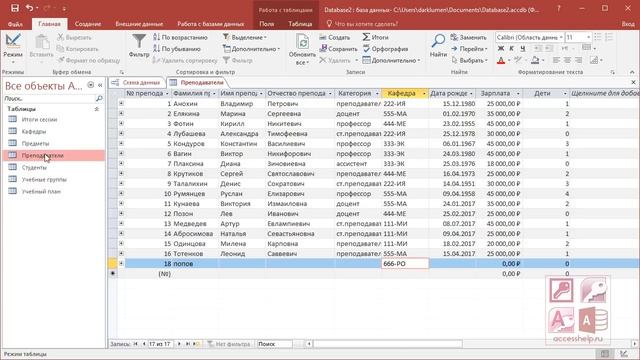
Task: Switch to Работа с базами данных tab
Action: tap(211, 24)
